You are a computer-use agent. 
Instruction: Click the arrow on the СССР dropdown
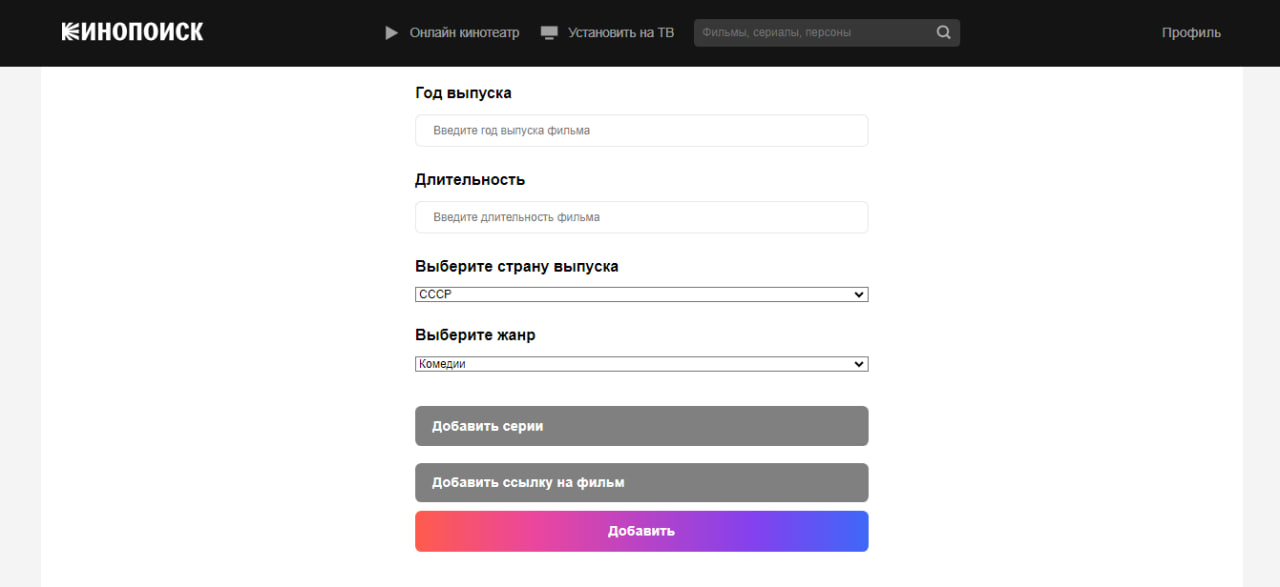pos(858,294)
